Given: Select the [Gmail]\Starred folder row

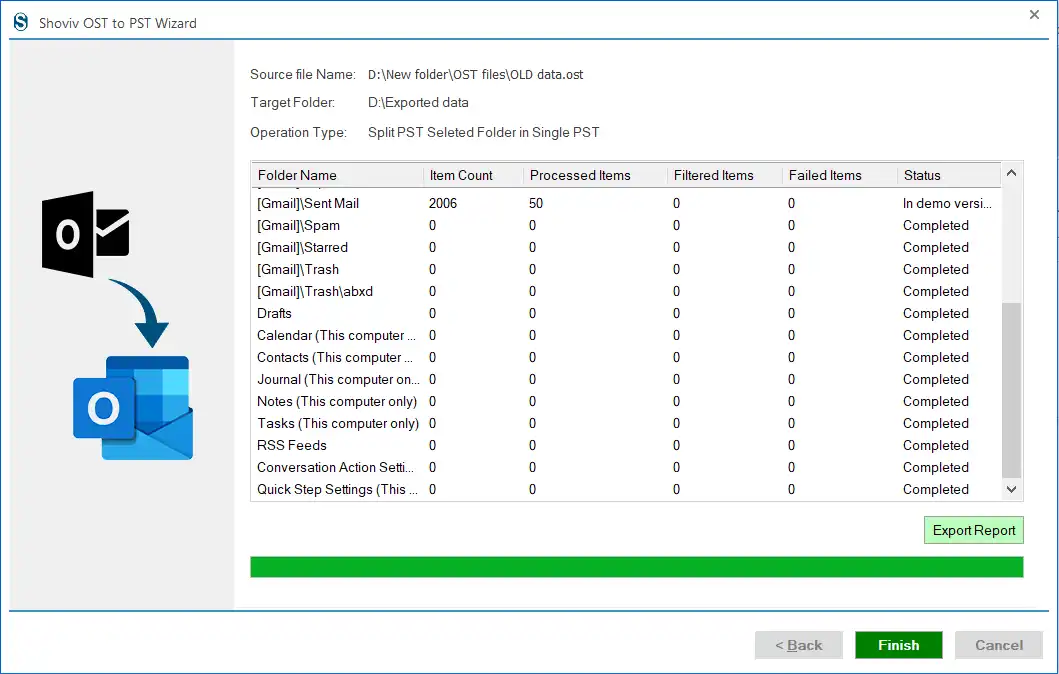Looking at the screenshot, I should coord(625,247).
